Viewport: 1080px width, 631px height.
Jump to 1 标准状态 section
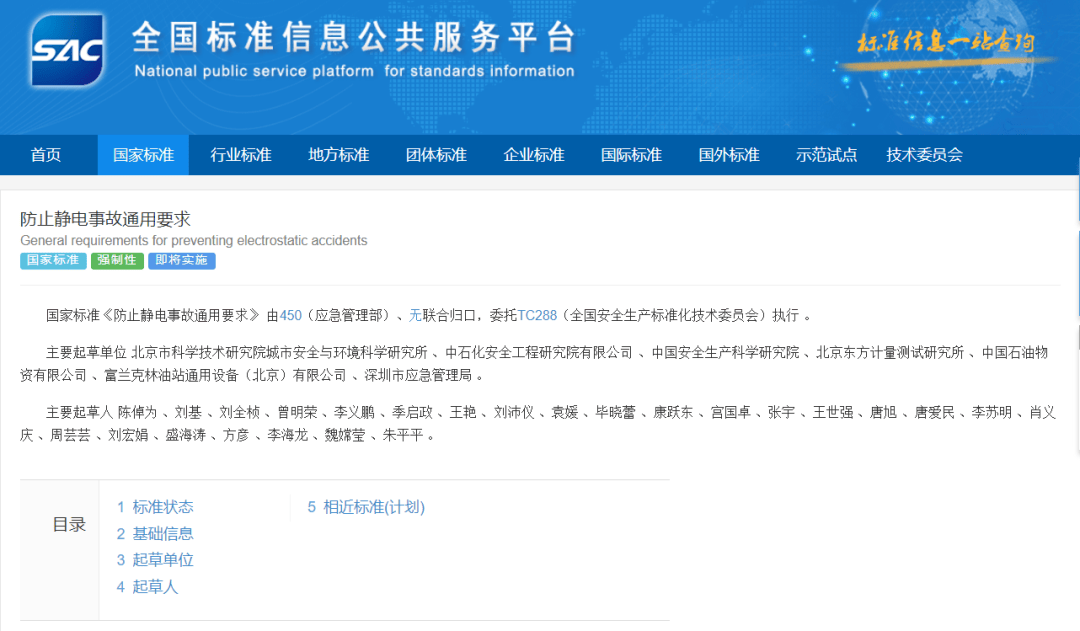[x=155, y=507]
